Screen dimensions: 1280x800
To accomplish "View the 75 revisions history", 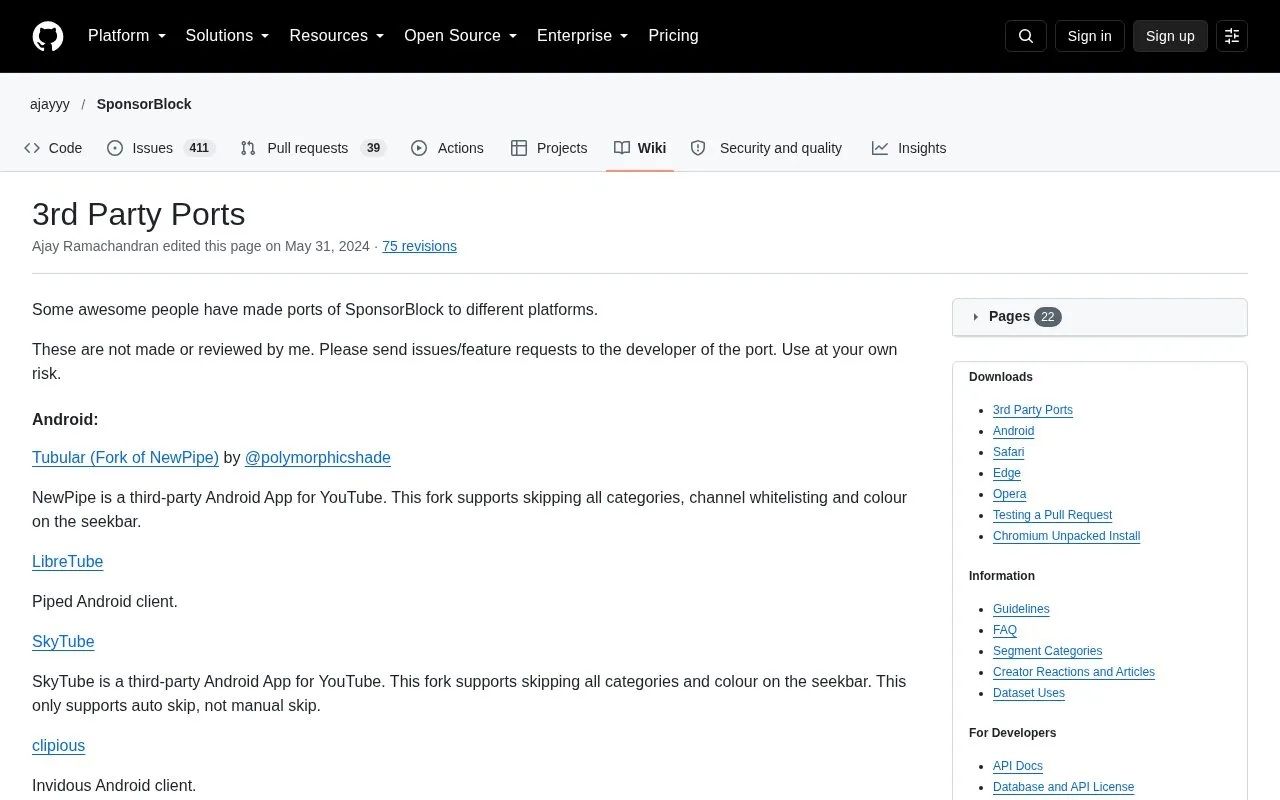I will tap(419, 246).
